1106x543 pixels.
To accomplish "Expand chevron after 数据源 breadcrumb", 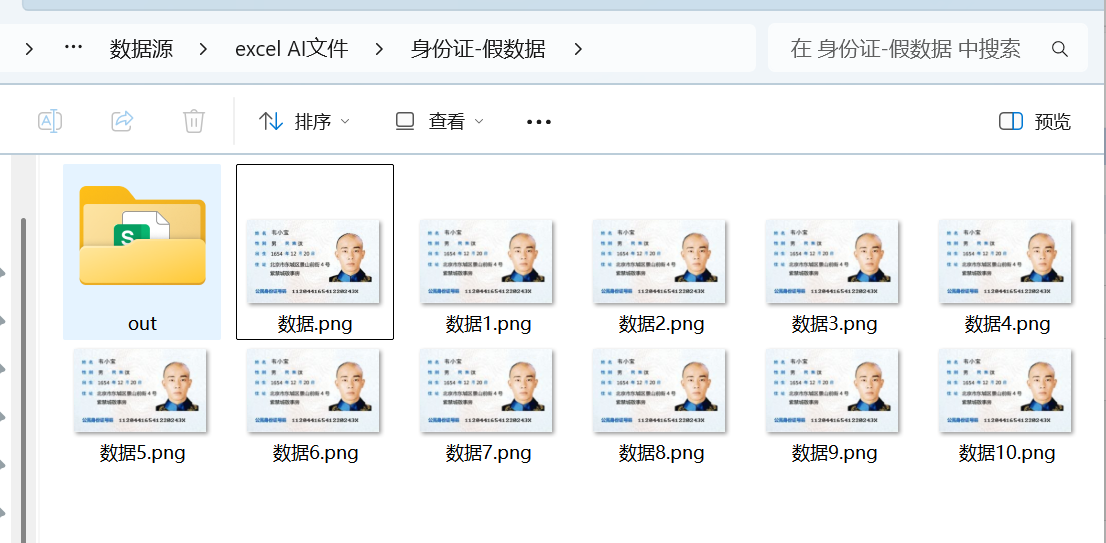I will point(204,49).
